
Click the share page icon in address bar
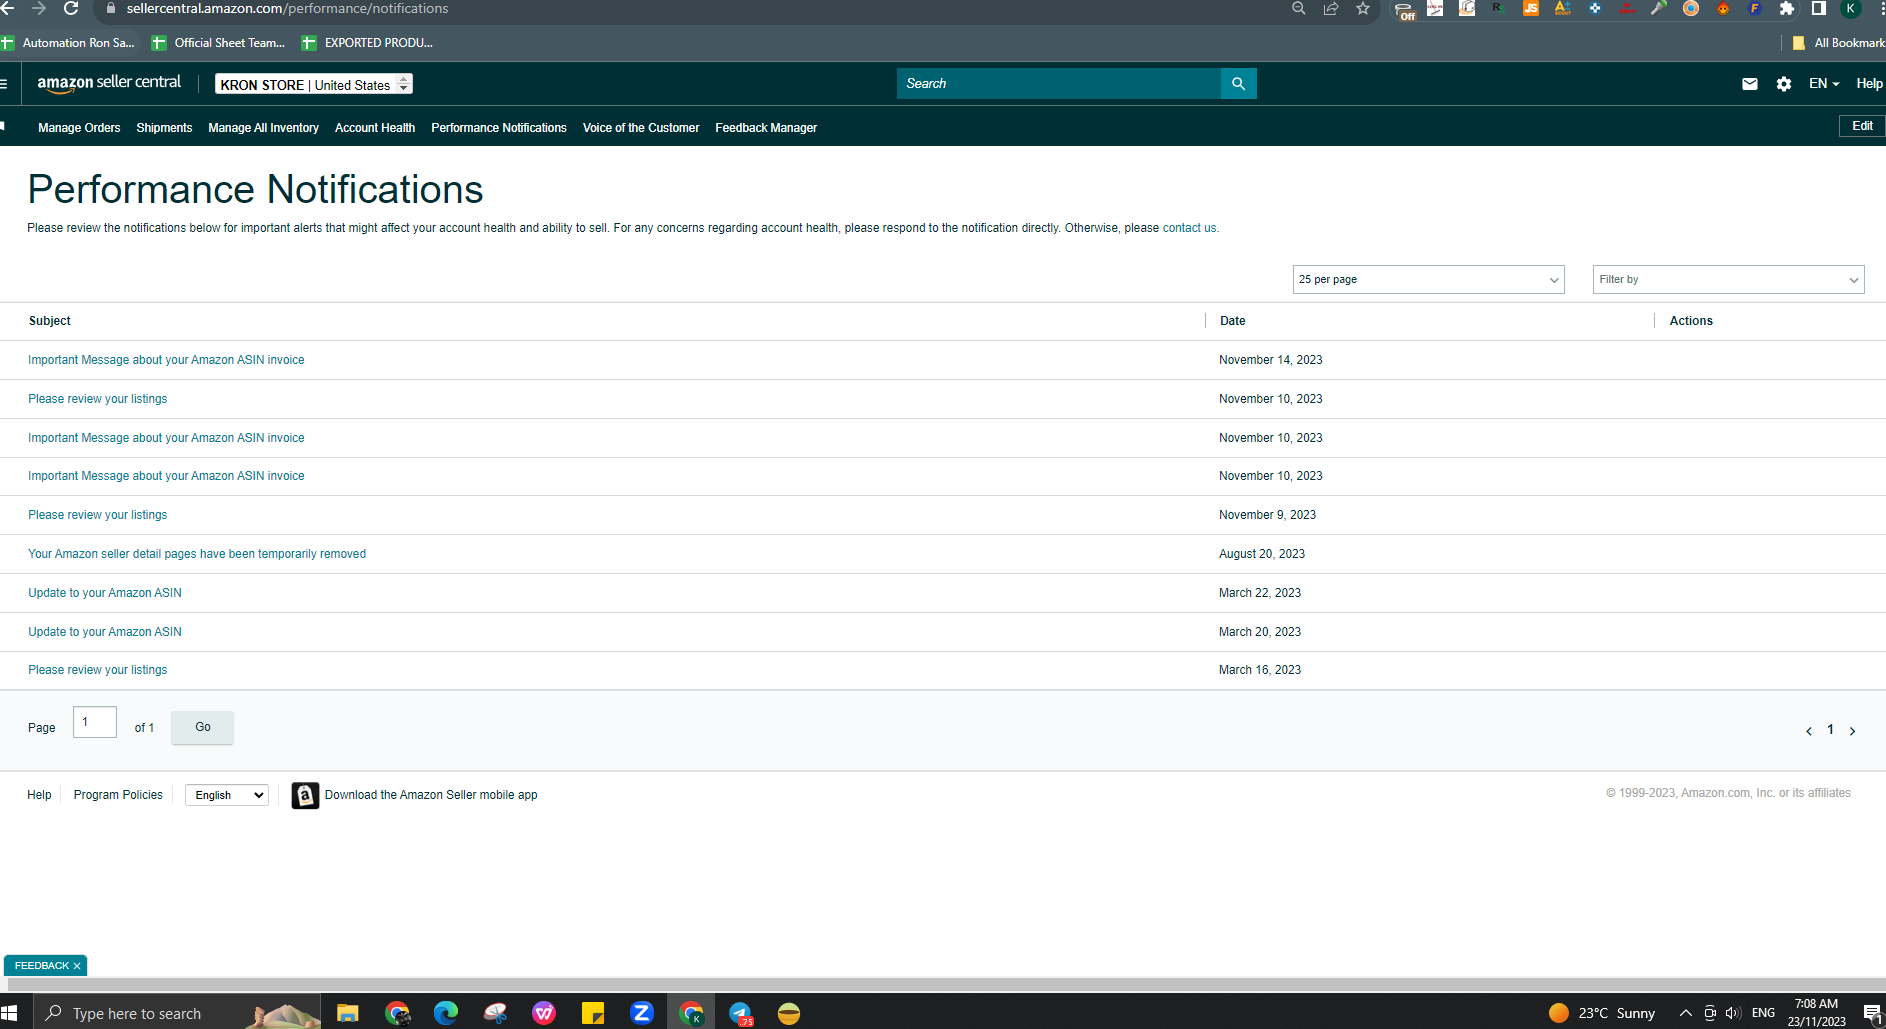(1331, 8)
